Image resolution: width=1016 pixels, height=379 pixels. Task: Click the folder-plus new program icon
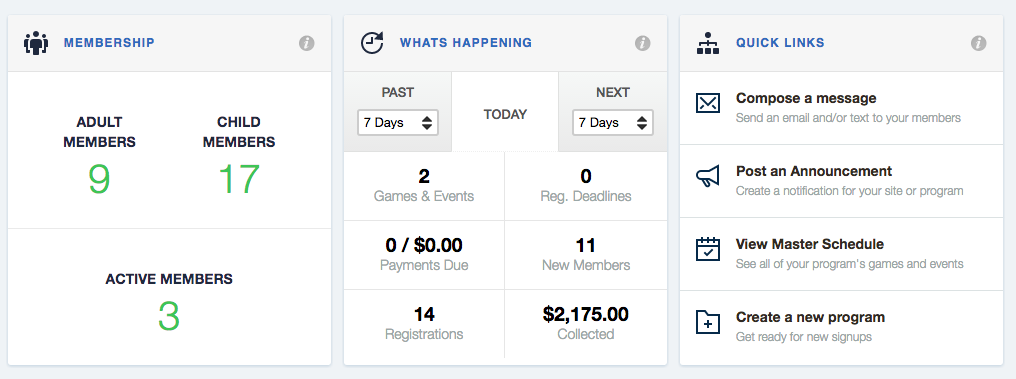pyautogui.click(x=708, y=322)
